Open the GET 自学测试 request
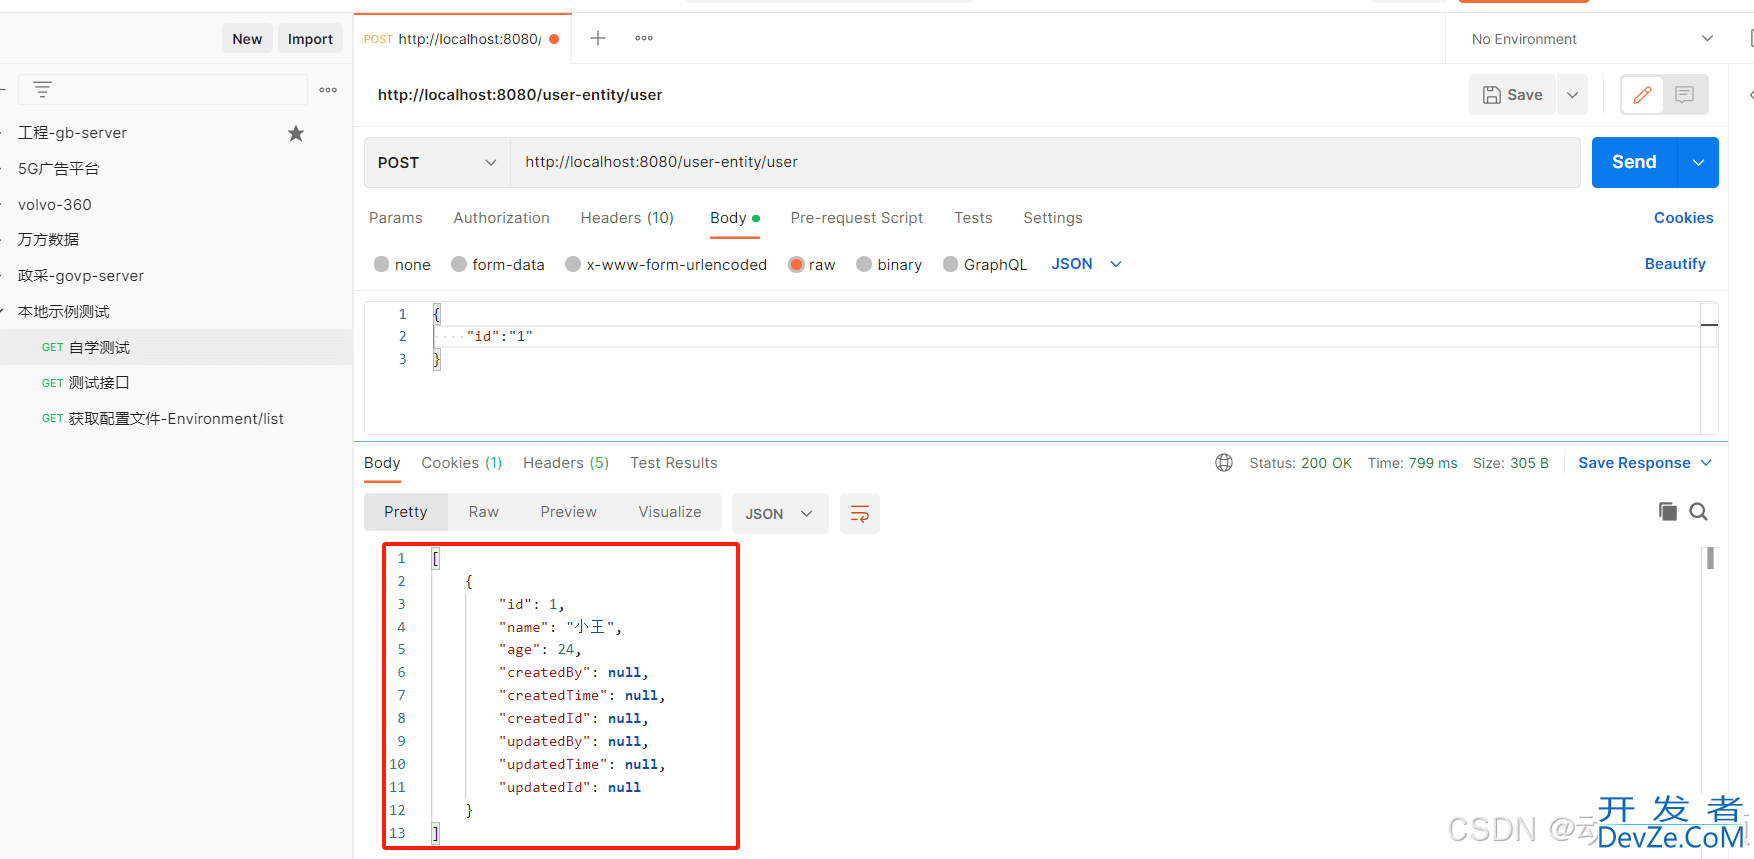 176,348
